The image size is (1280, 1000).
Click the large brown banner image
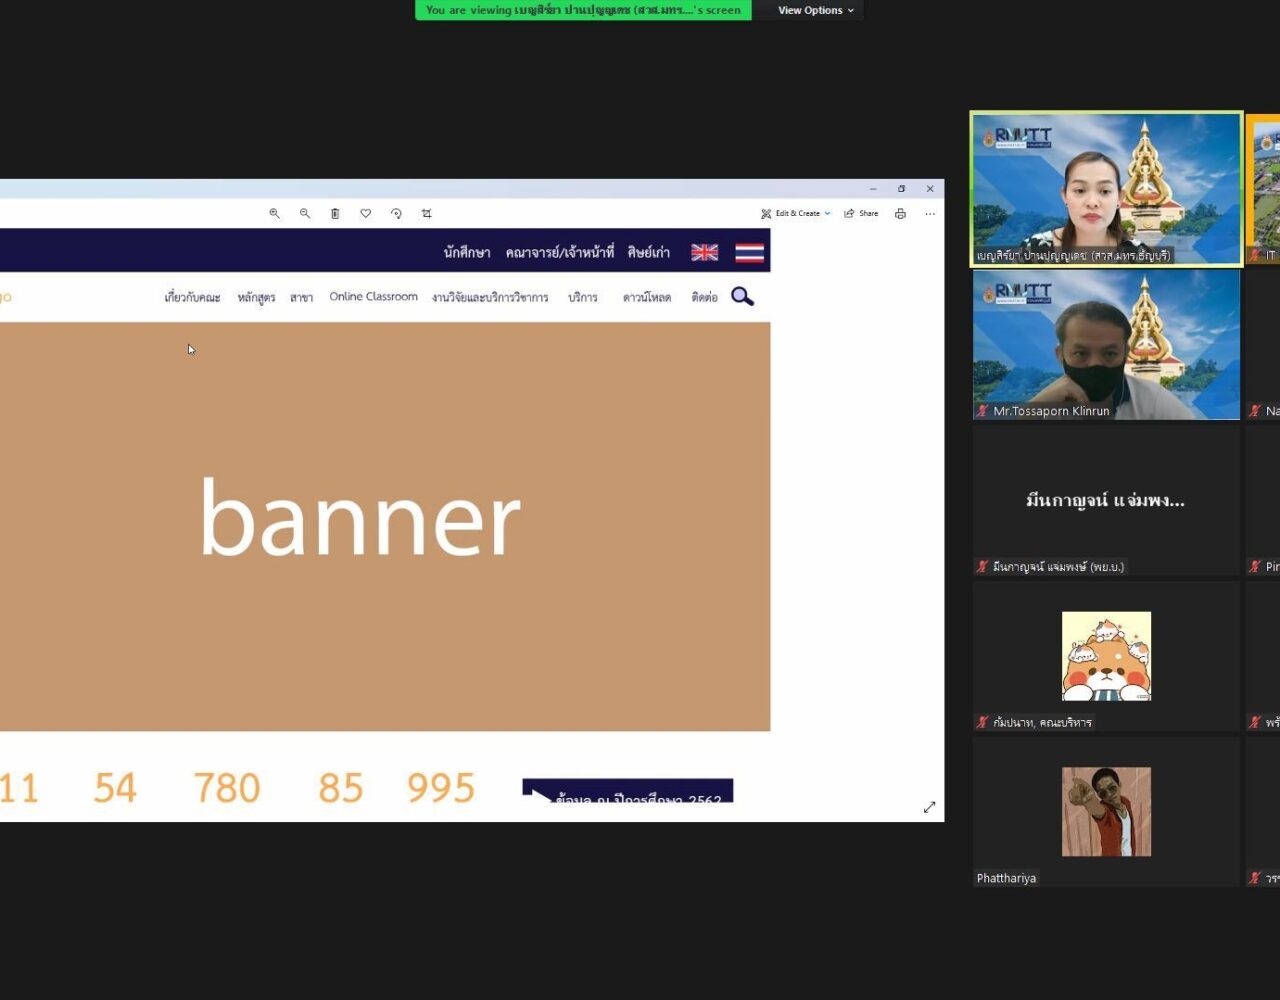385,526
